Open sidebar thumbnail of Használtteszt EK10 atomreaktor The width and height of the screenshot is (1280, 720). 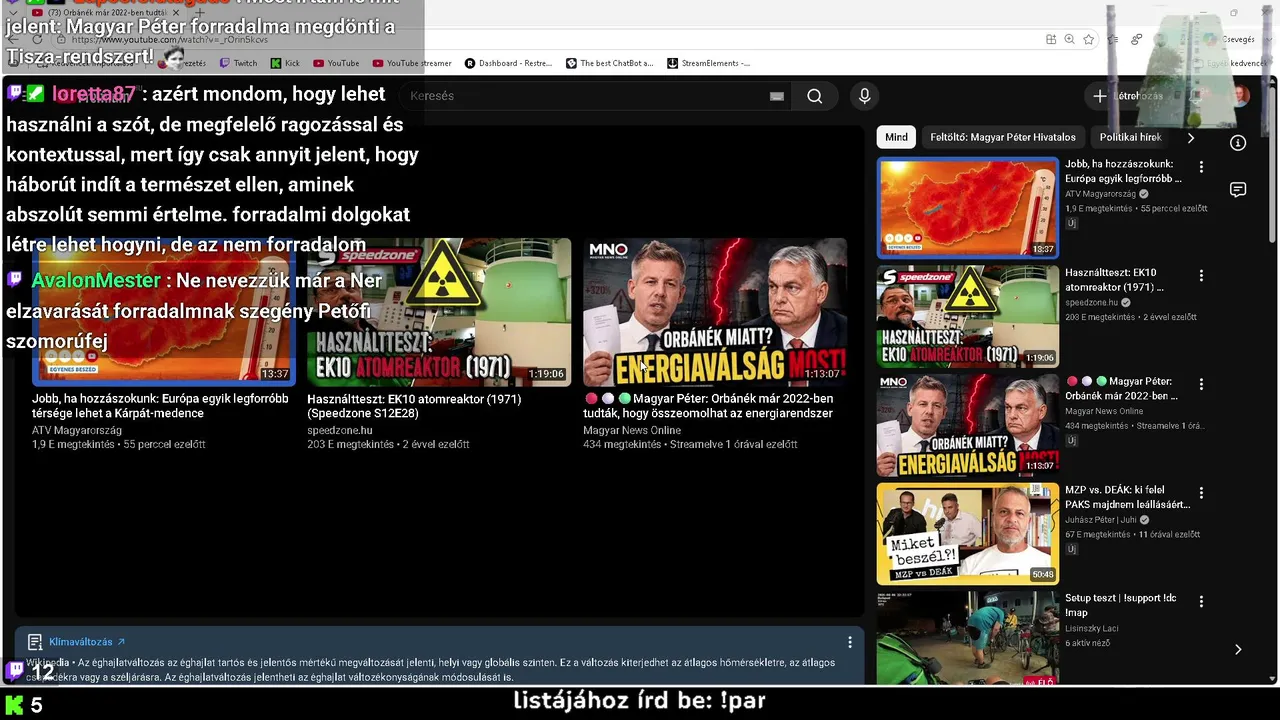968,316
